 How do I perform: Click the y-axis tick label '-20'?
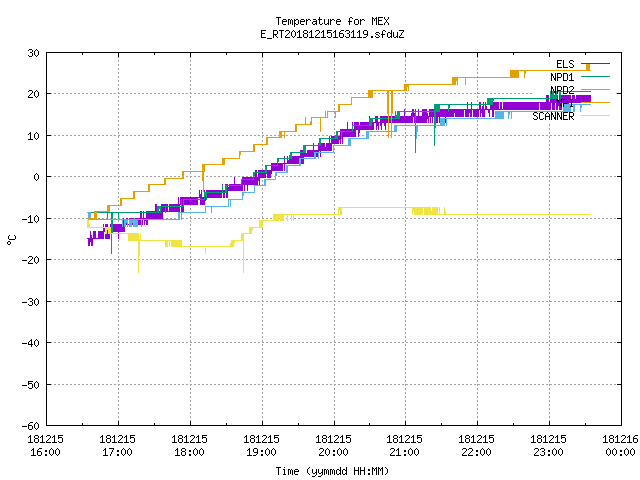(x=31, y=260)
